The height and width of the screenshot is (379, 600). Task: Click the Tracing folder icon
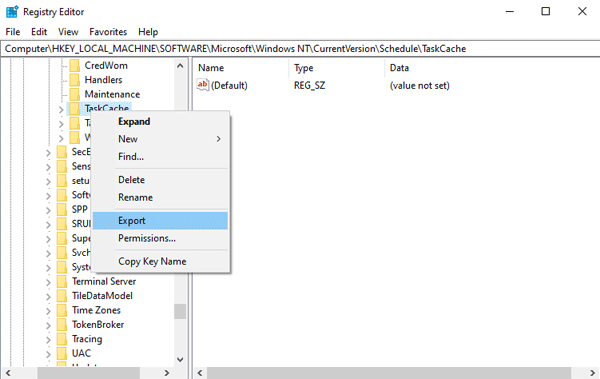62,339
